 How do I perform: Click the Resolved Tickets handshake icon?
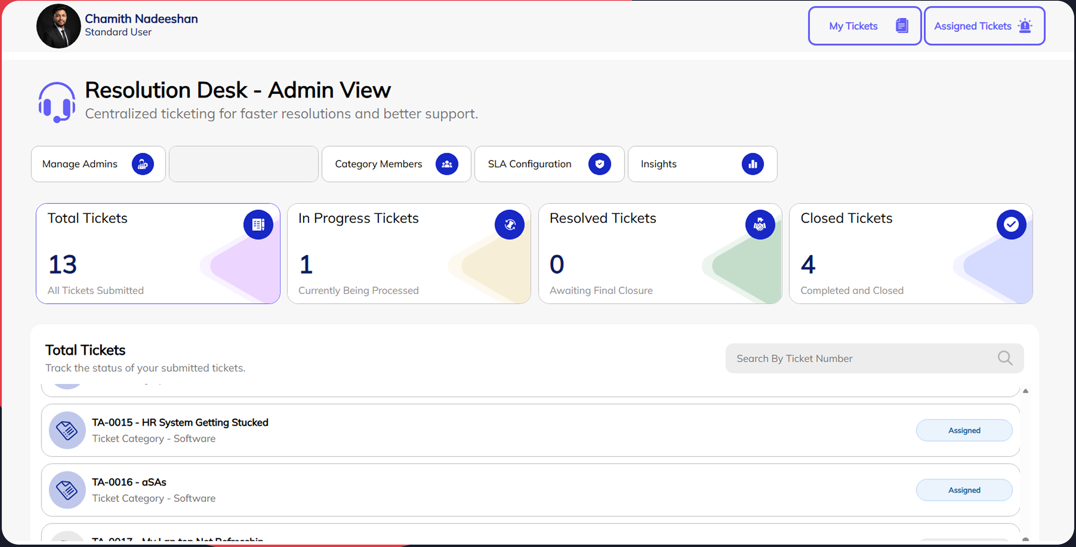pos(760,224)
